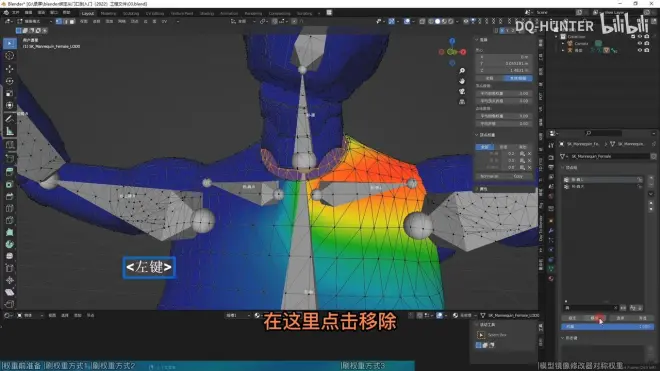Activate the Move tool
The height and width of the screenshot is (371, 660).
click(10, 69)
